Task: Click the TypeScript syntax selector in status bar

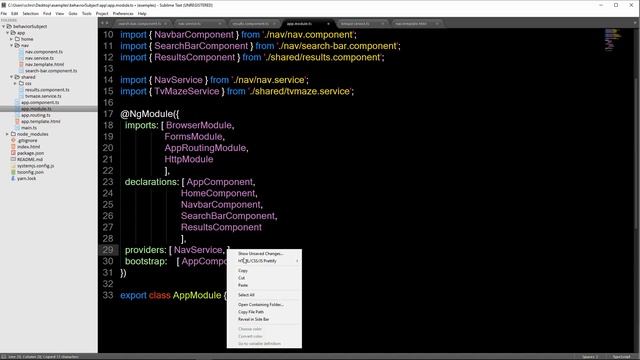Action: (x=621, y=357)
